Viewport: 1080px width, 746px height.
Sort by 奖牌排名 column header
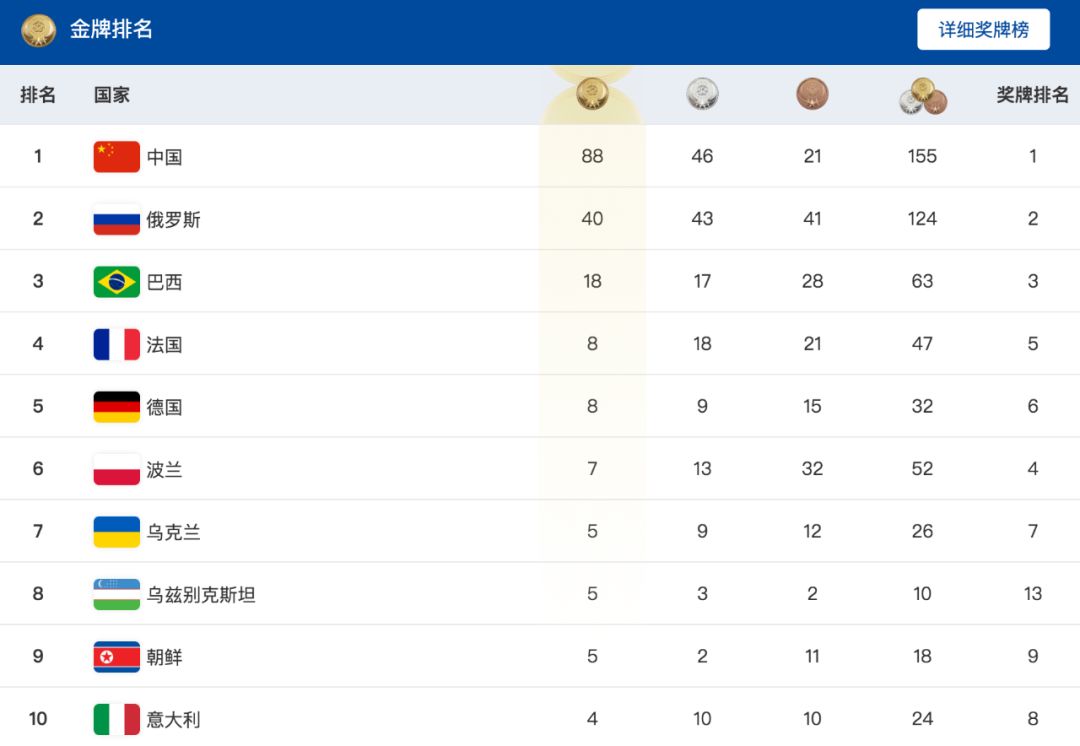point(1032,94)
